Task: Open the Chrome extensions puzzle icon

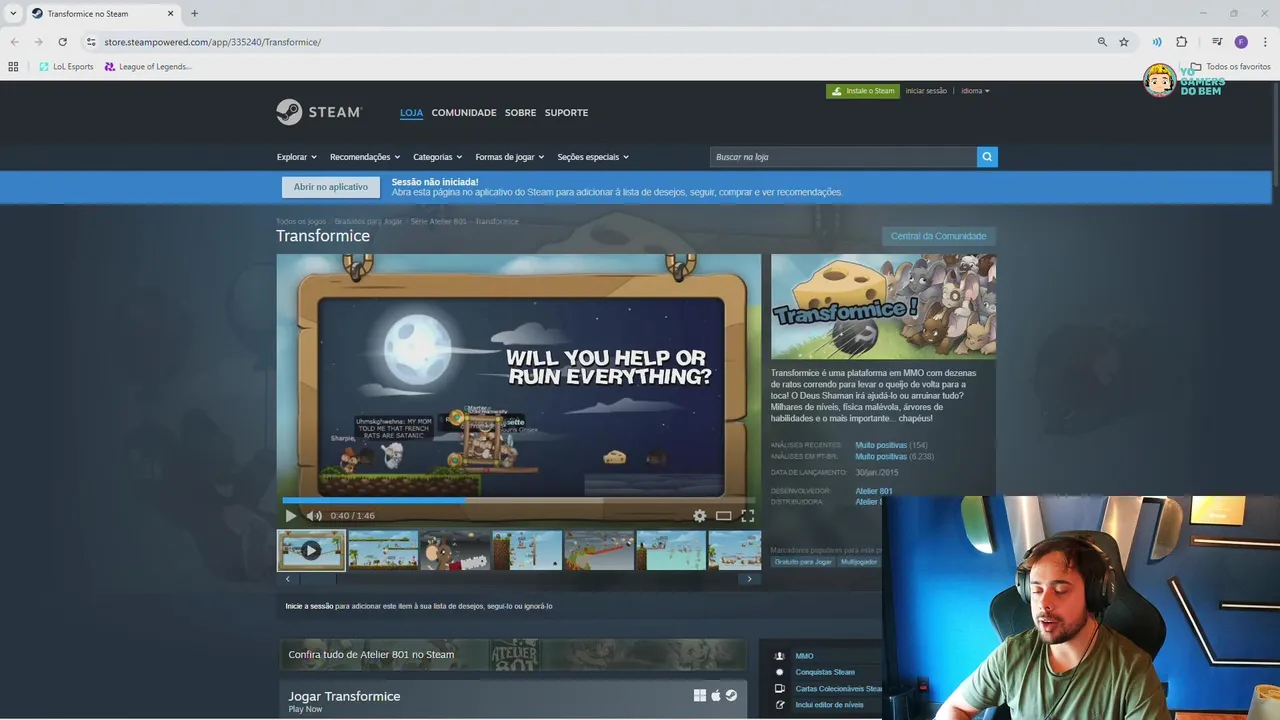Action: coord(1182,42)
